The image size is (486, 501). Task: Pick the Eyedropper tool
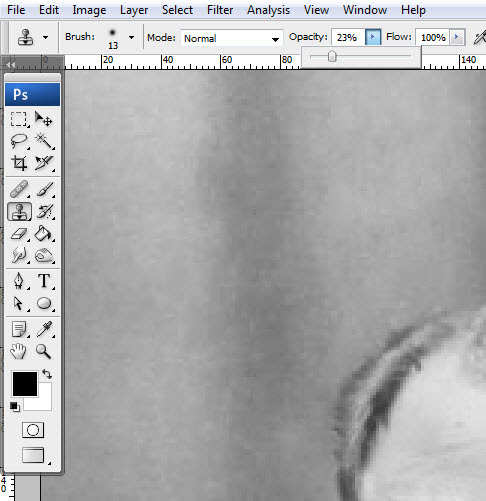[x=45, y=329]
